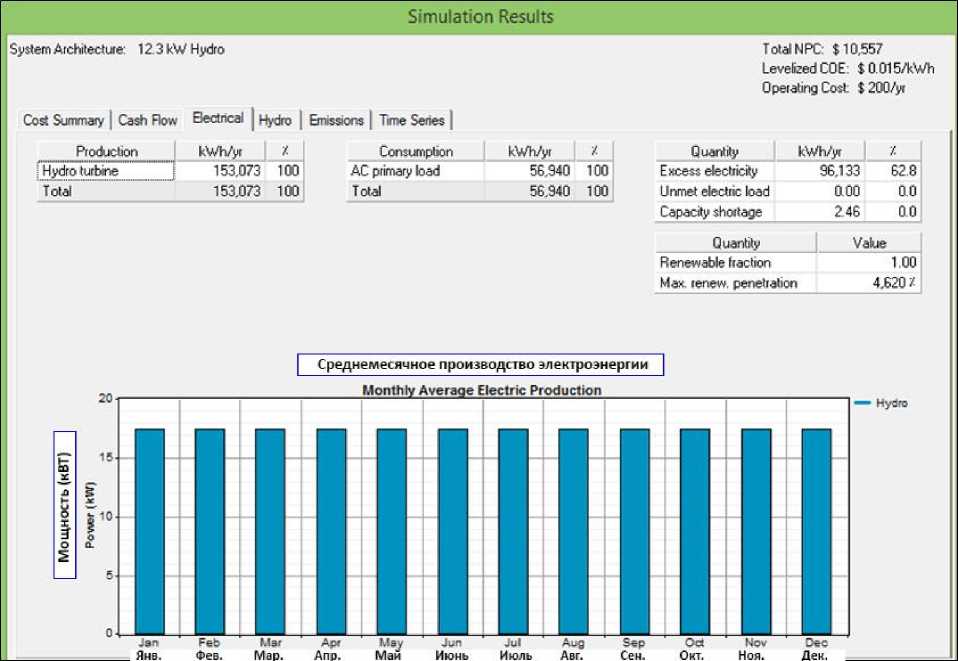Click the Renewable fraction row
This screenshot has height=661, width=958.
715,262
